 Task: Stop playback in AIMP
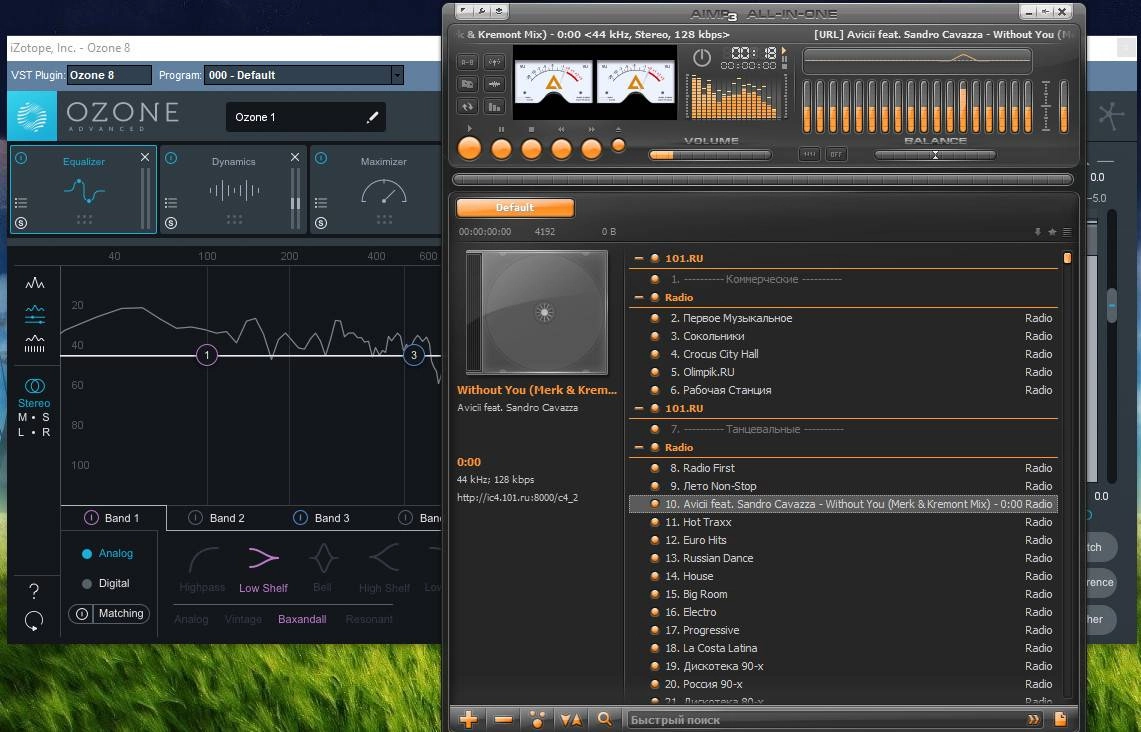point(531,148)
